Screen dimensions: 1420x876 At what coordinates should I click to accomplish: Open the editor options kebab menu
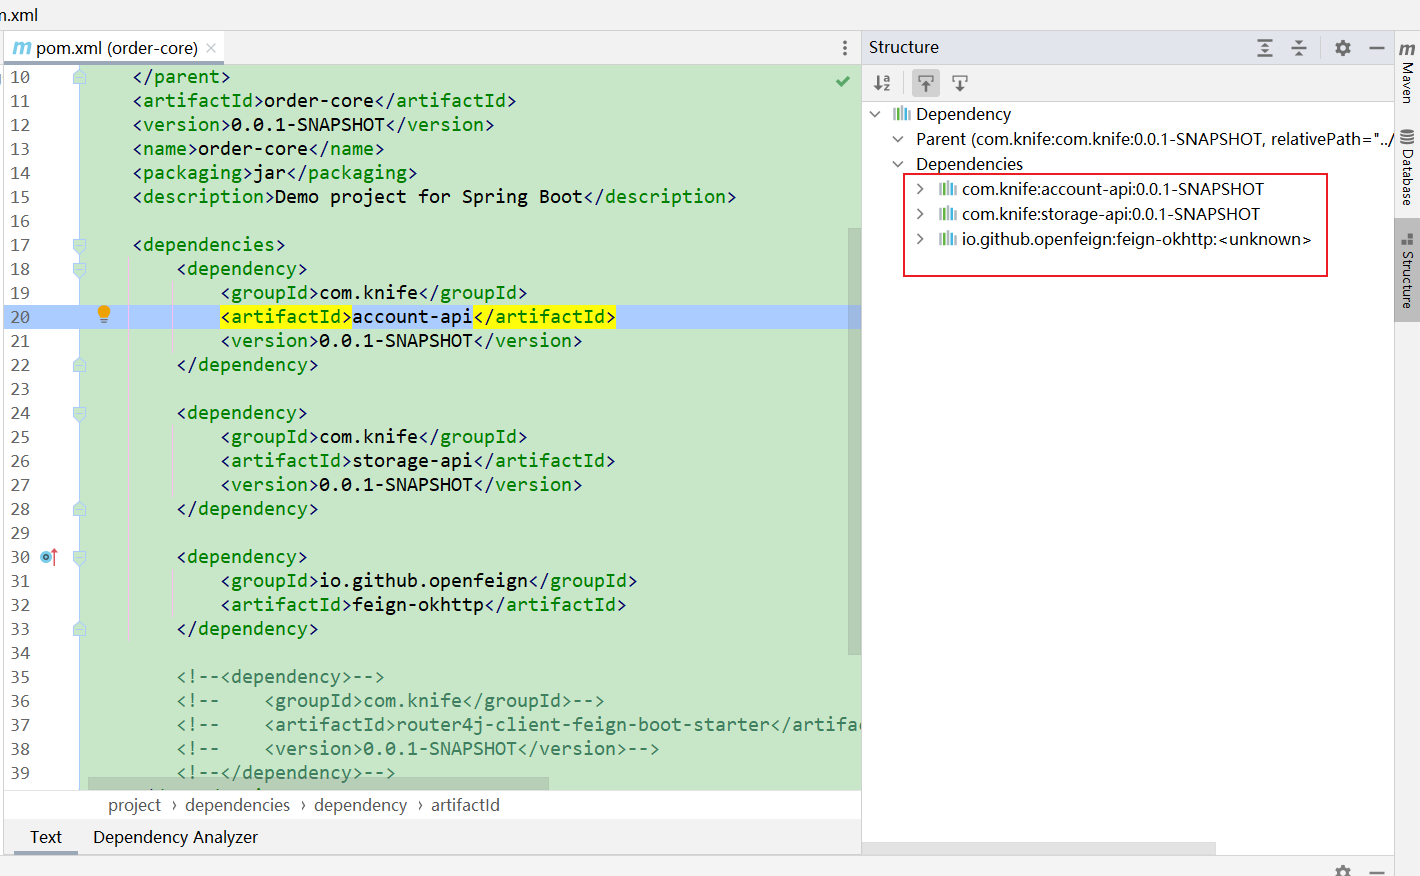pos(844,47)
